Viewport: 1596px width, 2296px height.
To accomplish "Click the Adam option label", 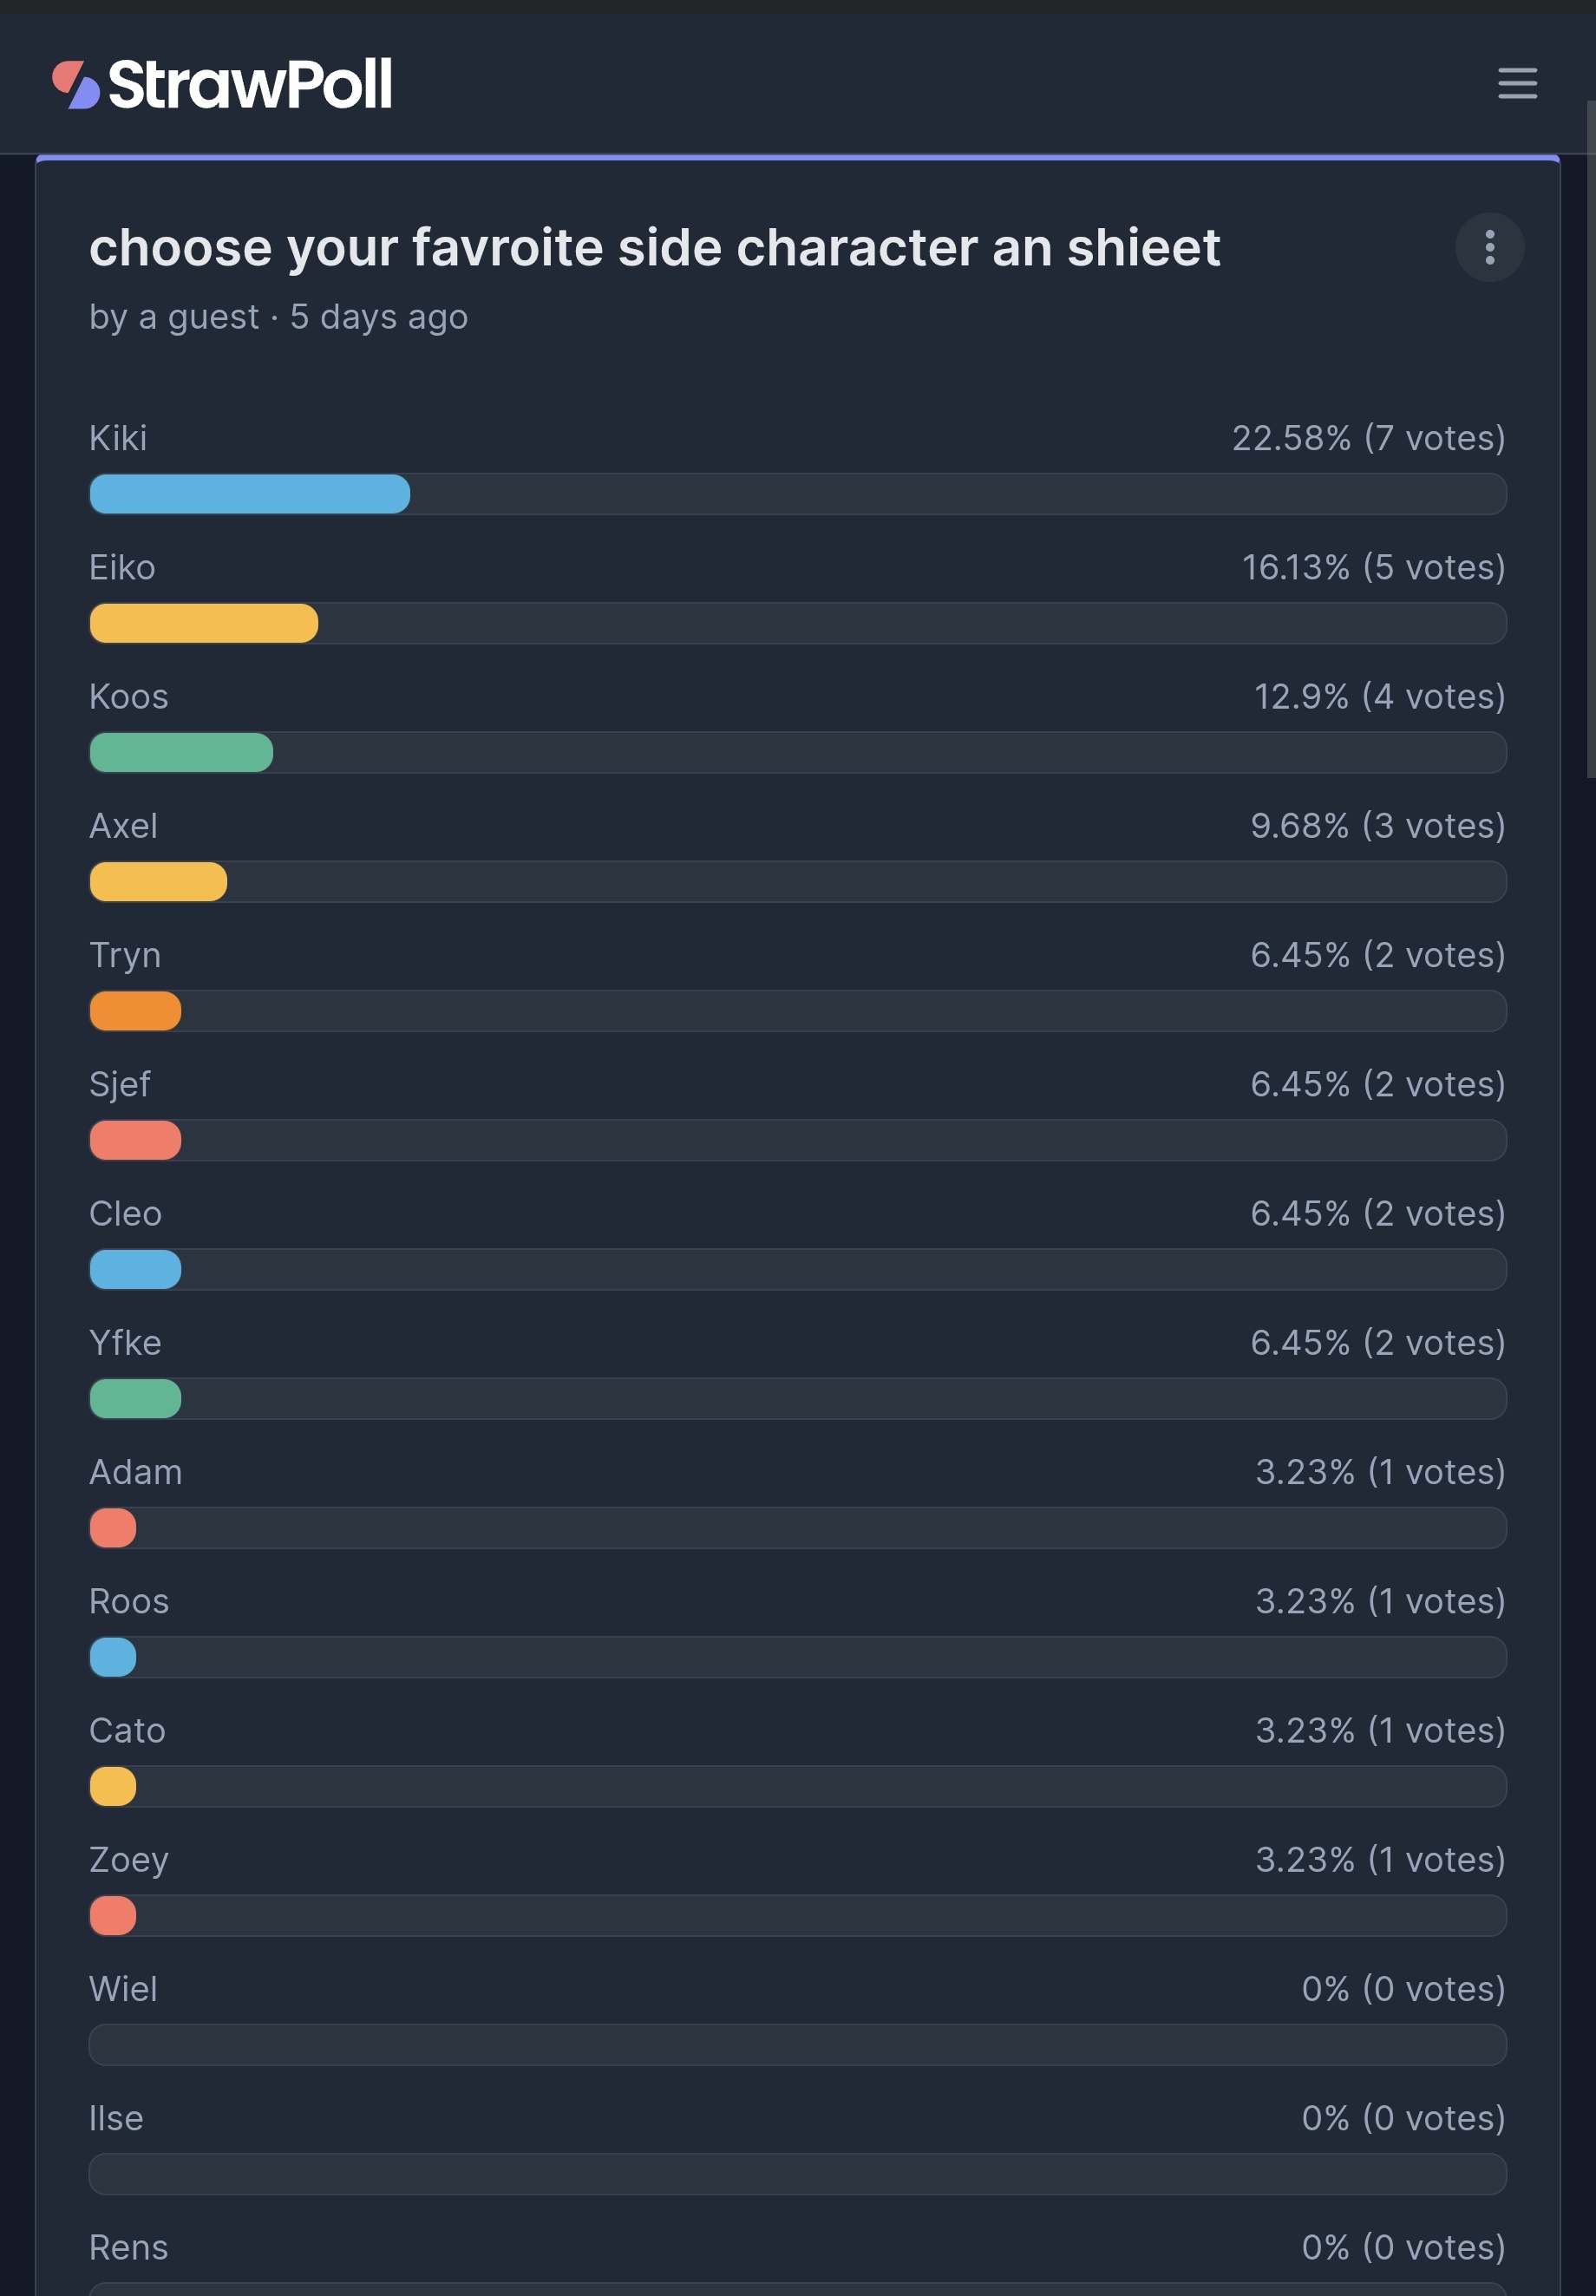I will pos(135,1472).
